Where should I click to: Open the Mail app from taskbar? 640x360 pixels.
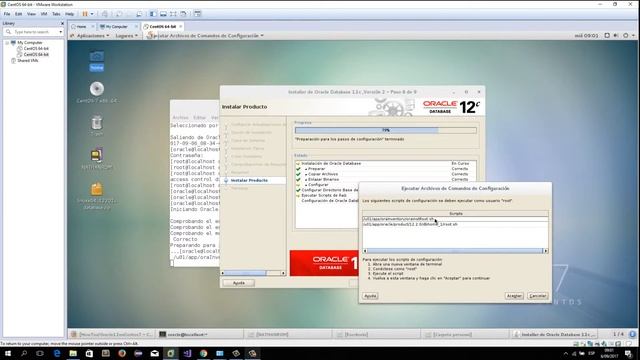click(x=154, y=353)
